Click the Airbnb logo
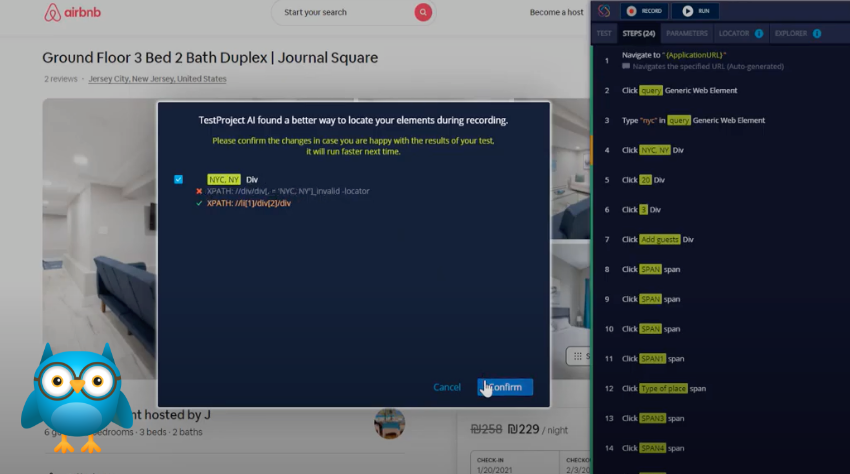This screenshot has height=474, width=850. coord(72,12)
